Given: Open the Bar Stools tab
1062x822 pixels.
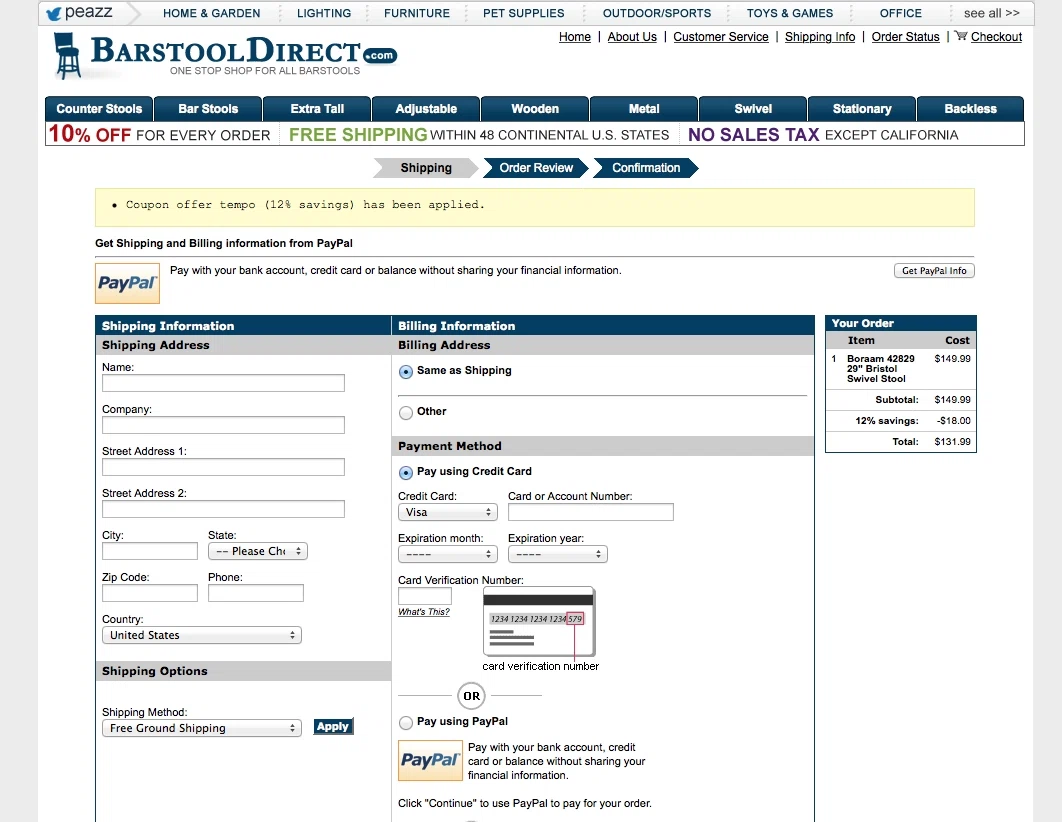Looking at the screenshot, I should 208,109.
